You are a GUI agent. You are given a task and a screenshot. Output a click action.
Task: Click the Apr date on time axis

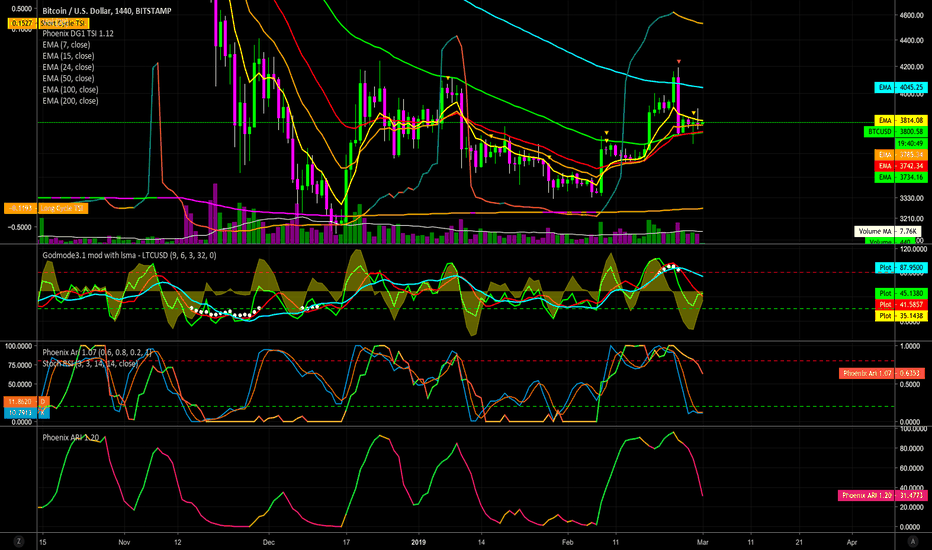pos(852,542)
